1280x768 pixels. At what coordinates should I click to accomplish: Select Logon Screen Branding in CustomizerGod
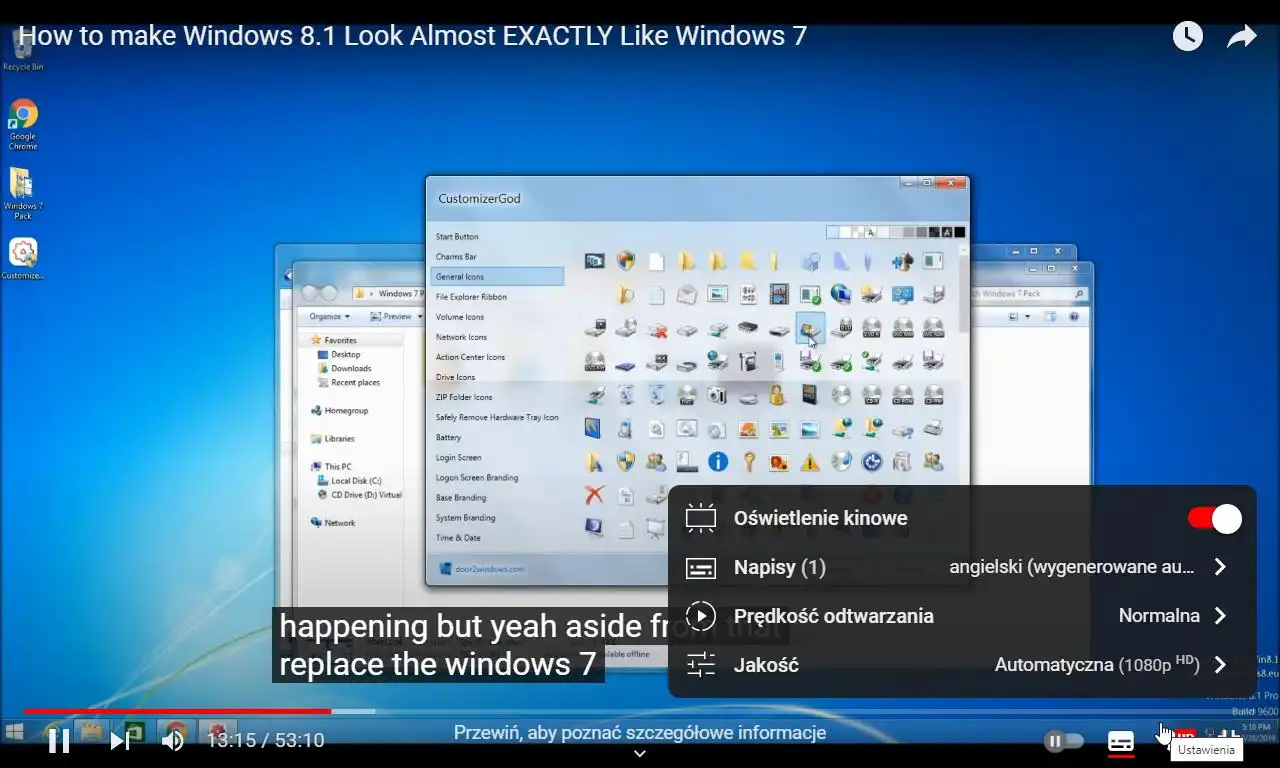pos(477,477)
